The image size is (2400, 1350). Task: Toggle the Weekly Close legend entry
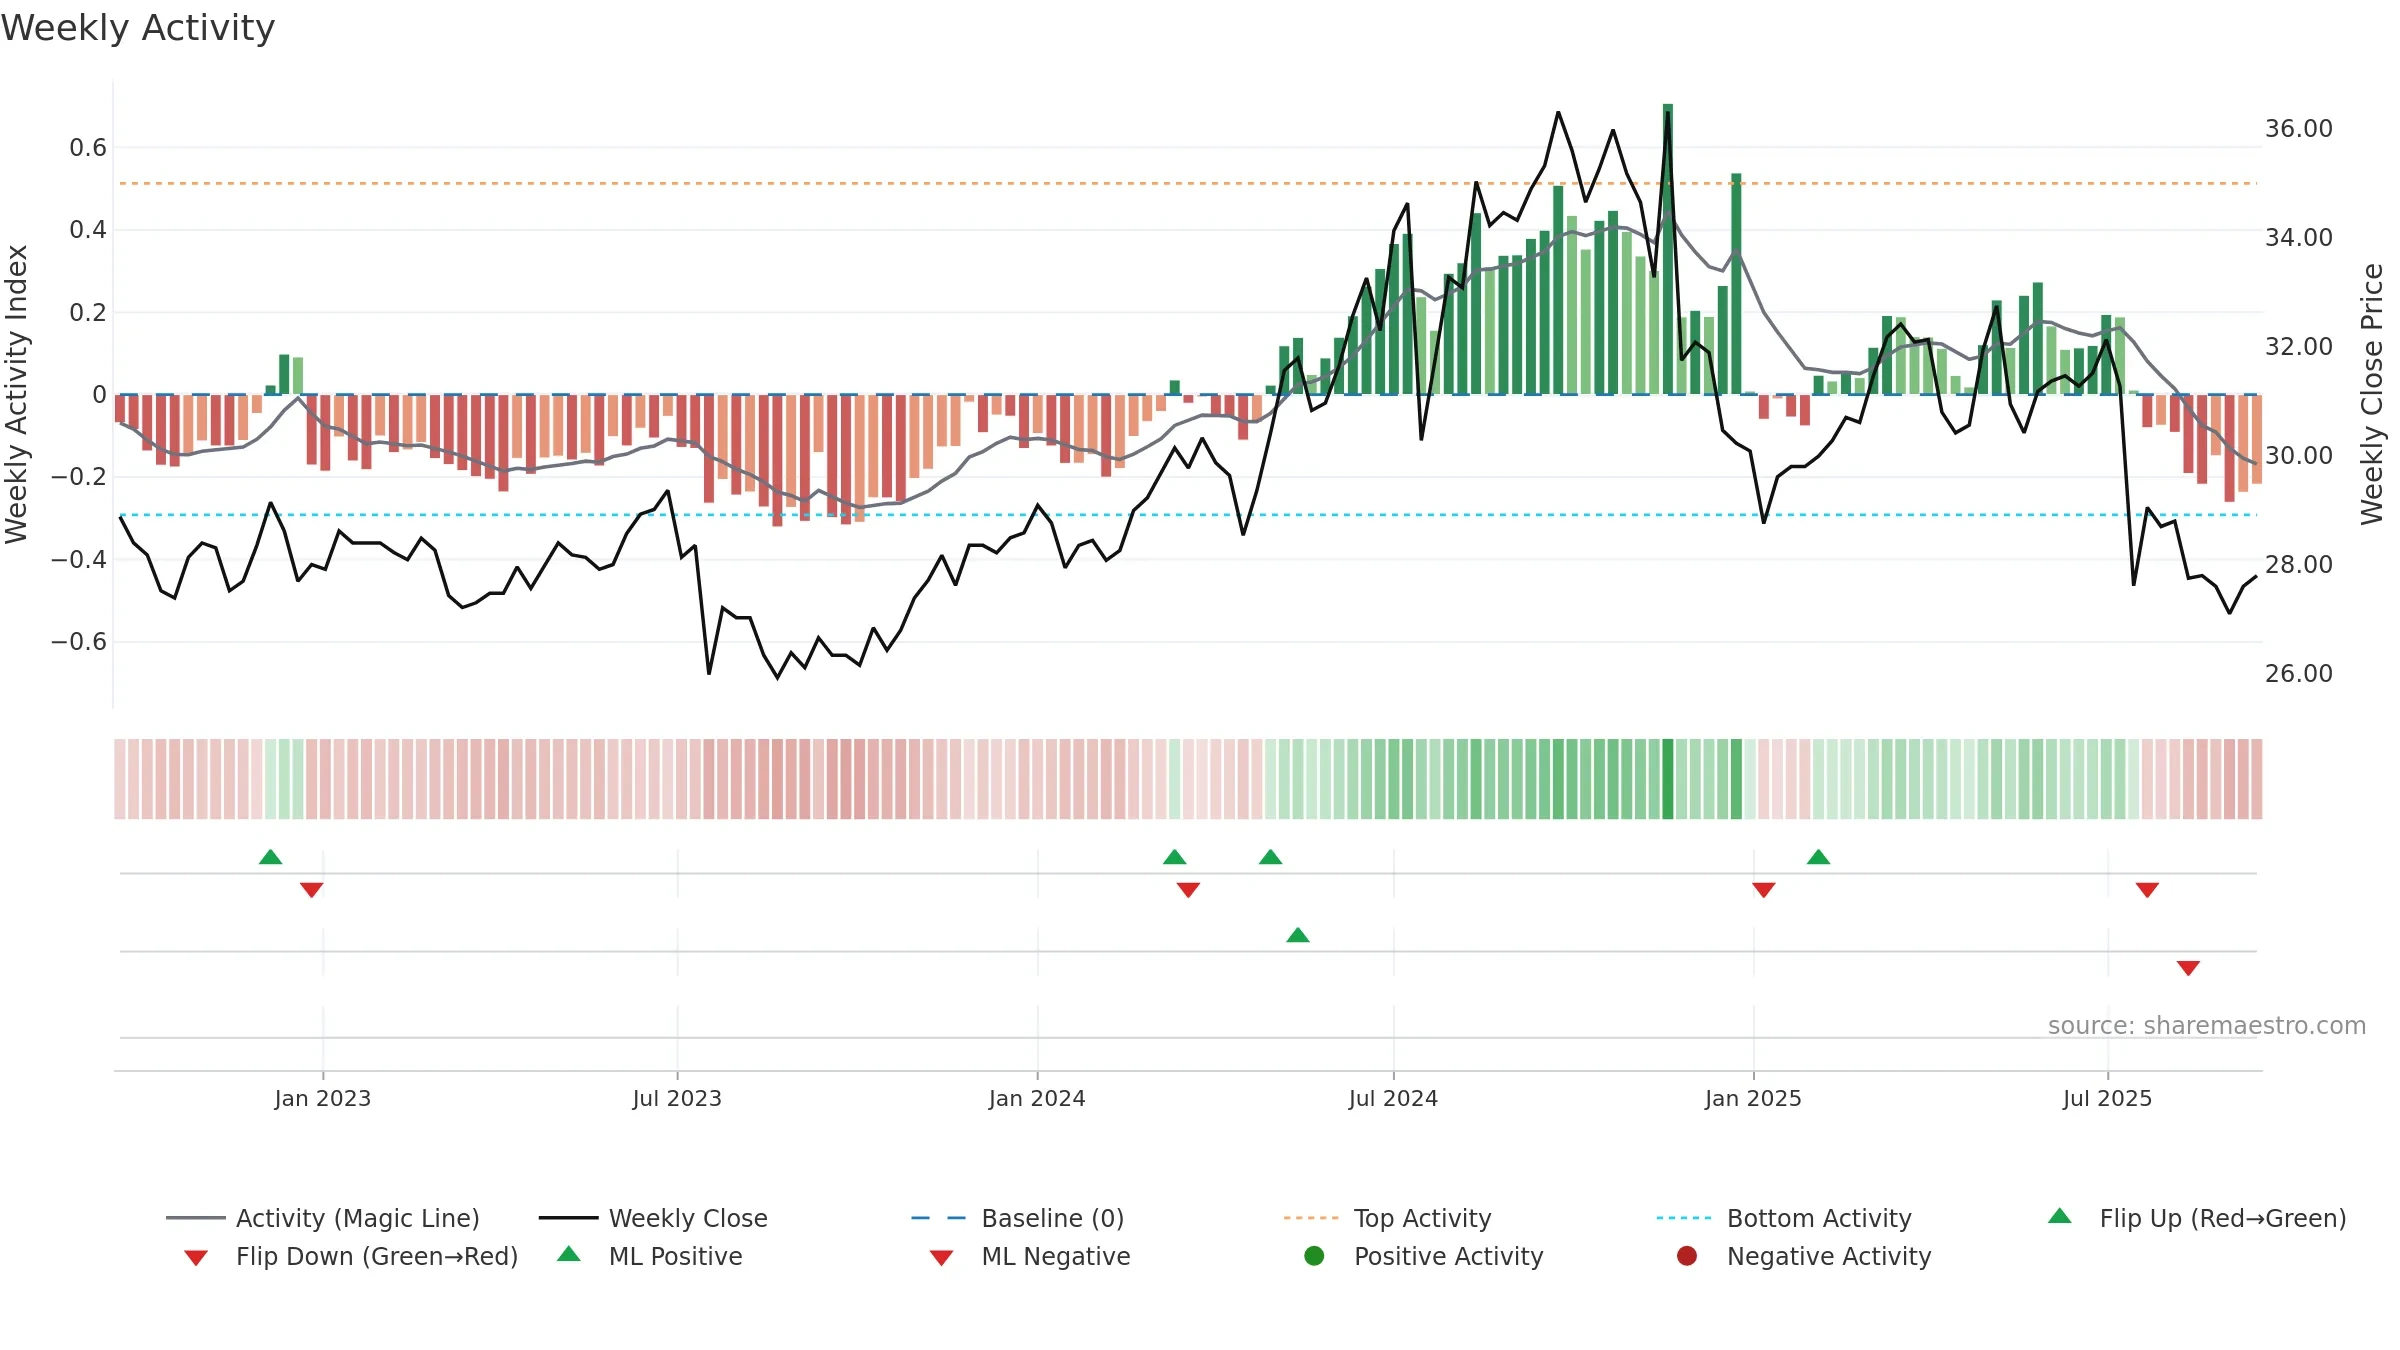[x=653, y=1218]
